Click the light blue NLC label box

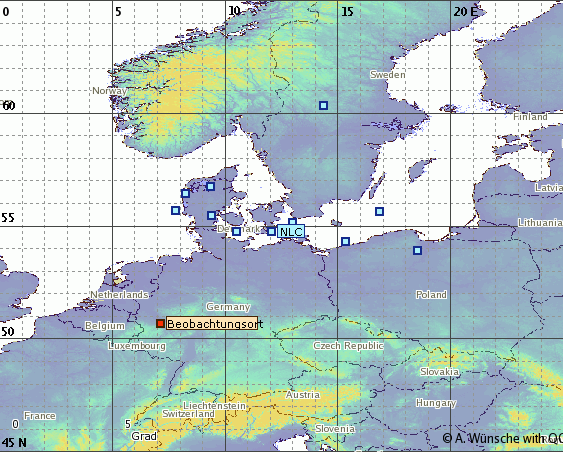coord(291,232)
